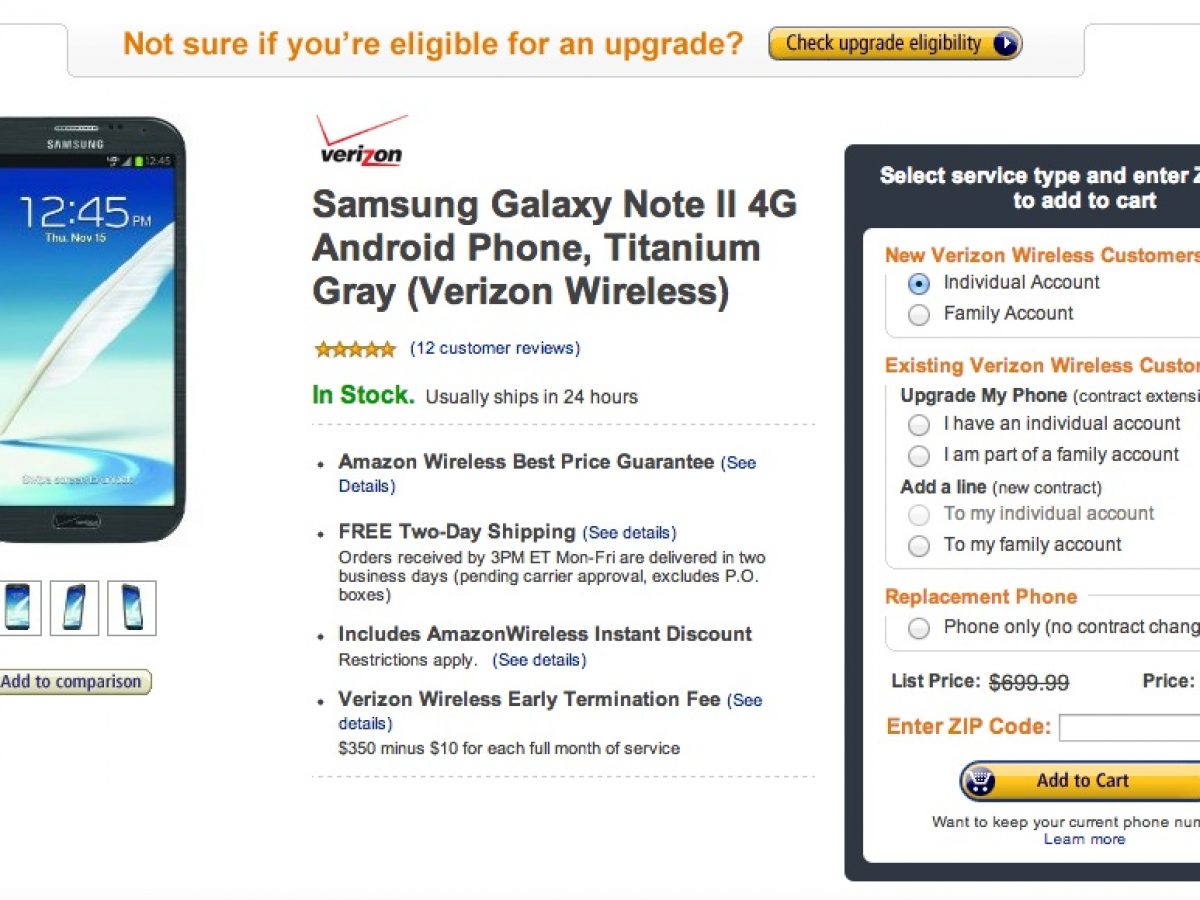Select 'Phone only' replacement option
The height and width of the screenshot is (900, 1200).
pos(918,628)
